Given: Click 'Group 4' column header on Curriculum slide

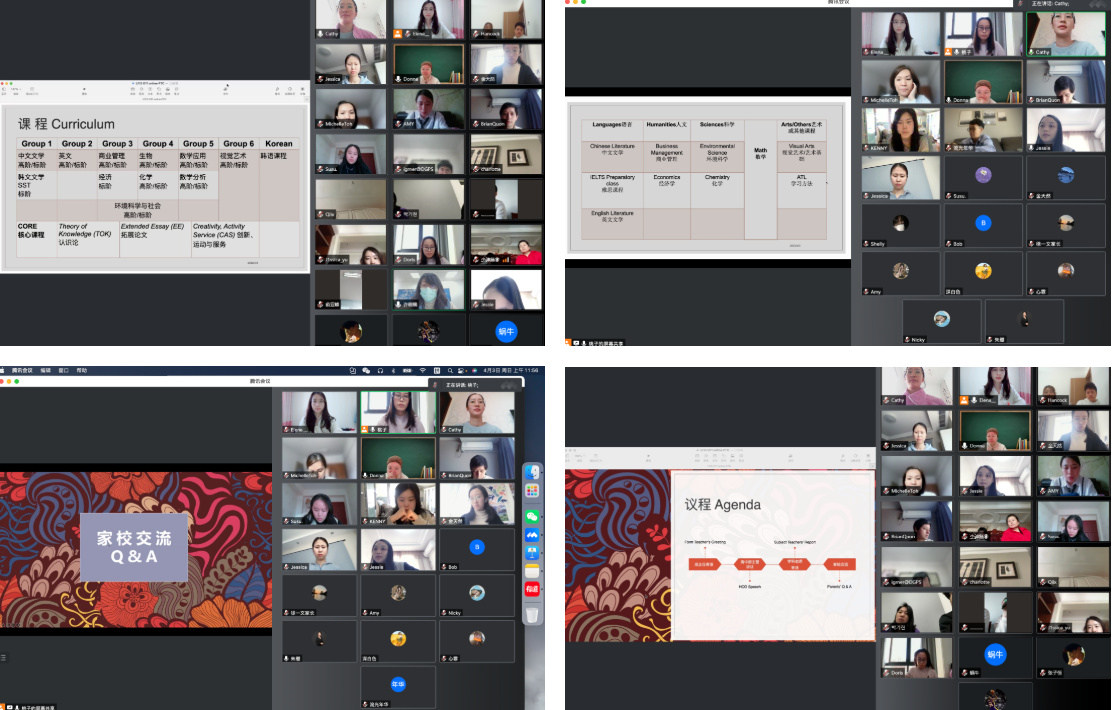Looking at the screenshot, I should (x=158, y=143).
